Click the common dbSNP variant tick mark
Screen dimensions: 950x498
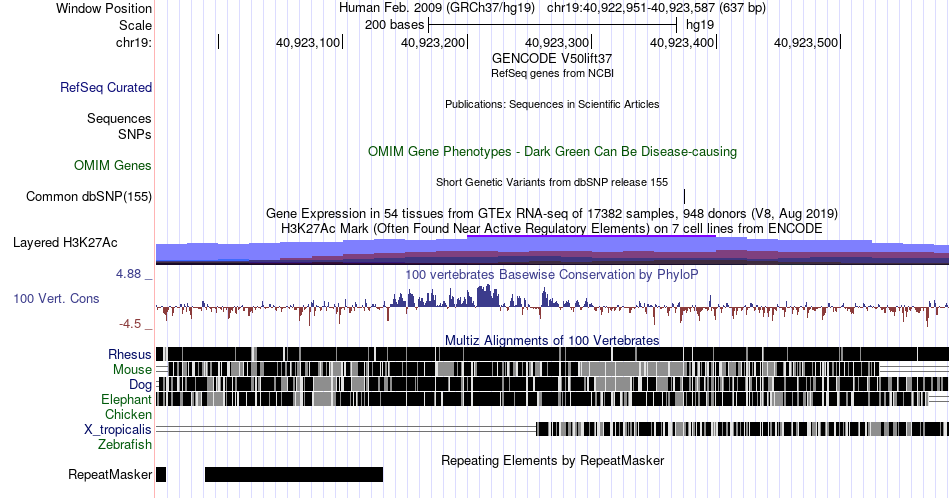(685, 196)
